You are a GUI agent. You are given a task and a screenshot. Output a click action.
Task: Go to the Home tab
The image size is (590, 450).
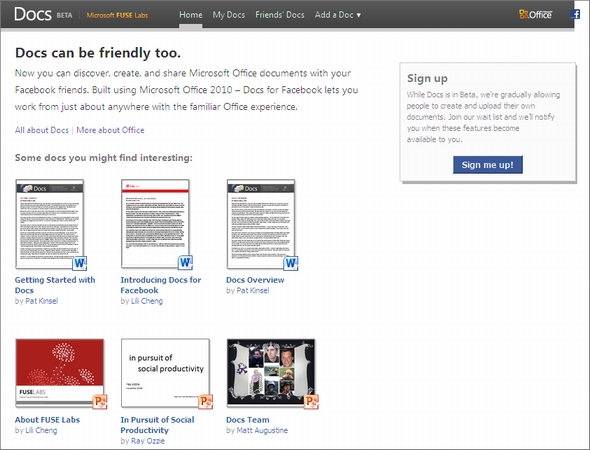tap(190, 15)
